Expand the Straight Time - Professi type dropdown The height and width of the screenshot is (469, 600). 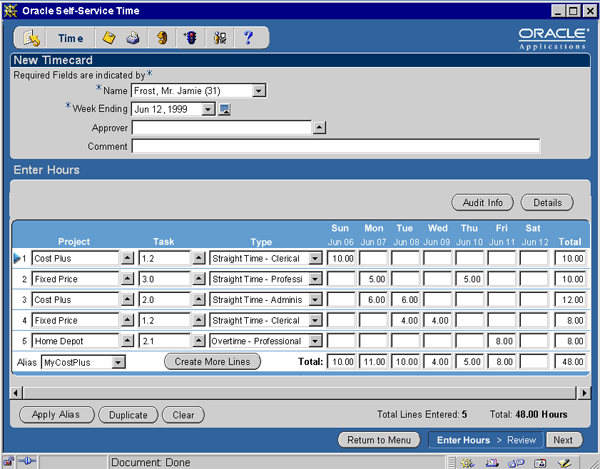coord(315,279)
